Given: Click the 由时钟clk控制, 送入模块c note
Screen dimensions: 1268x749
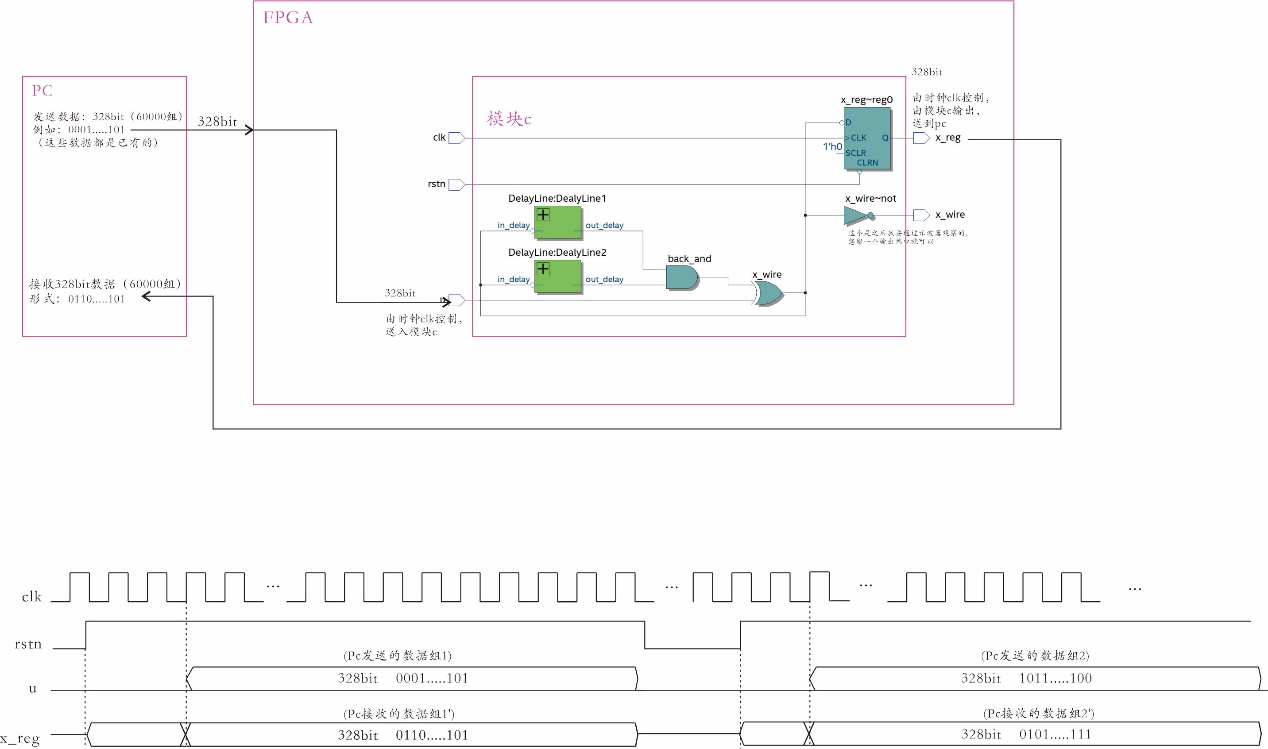Looking at the screenshot, I should [424, 325].
